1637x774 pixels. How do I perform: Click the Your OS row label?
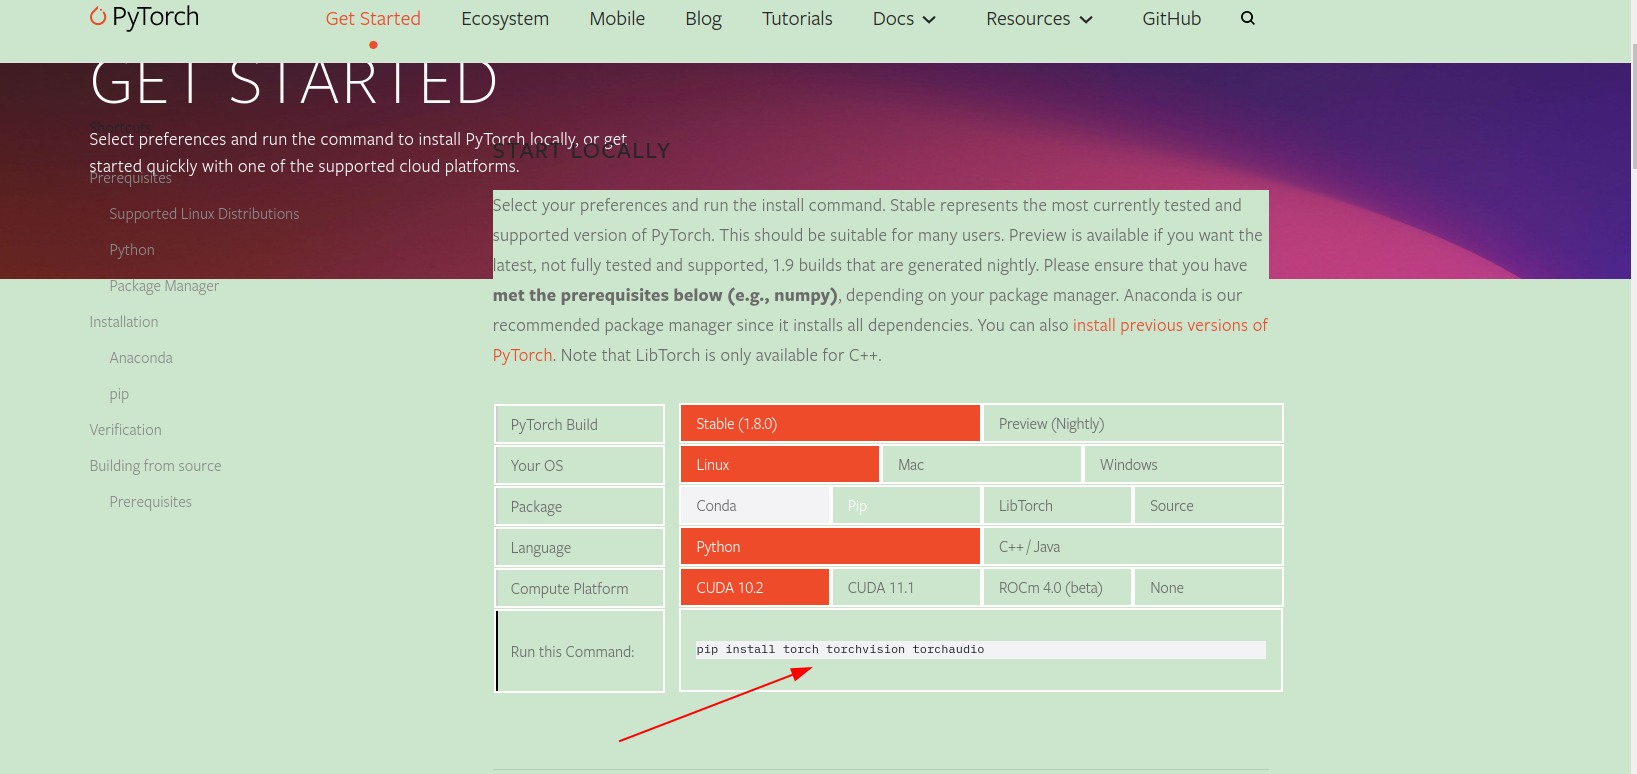click(x=579, y=465)
